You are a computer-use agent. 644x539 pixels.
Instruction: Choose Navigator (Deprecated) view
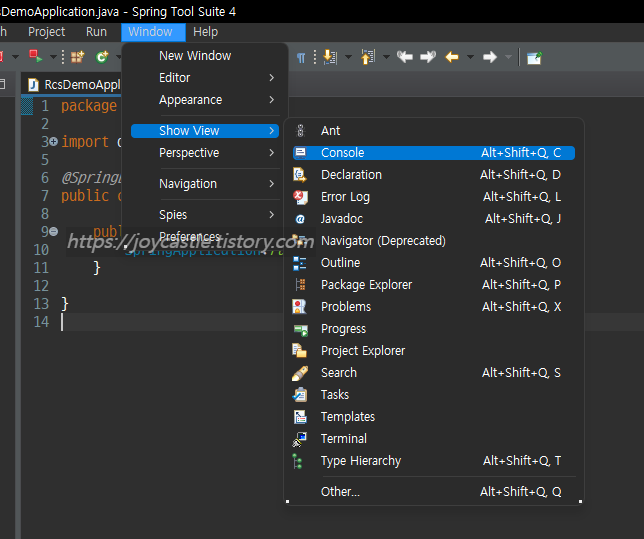(x=434, y=241)
